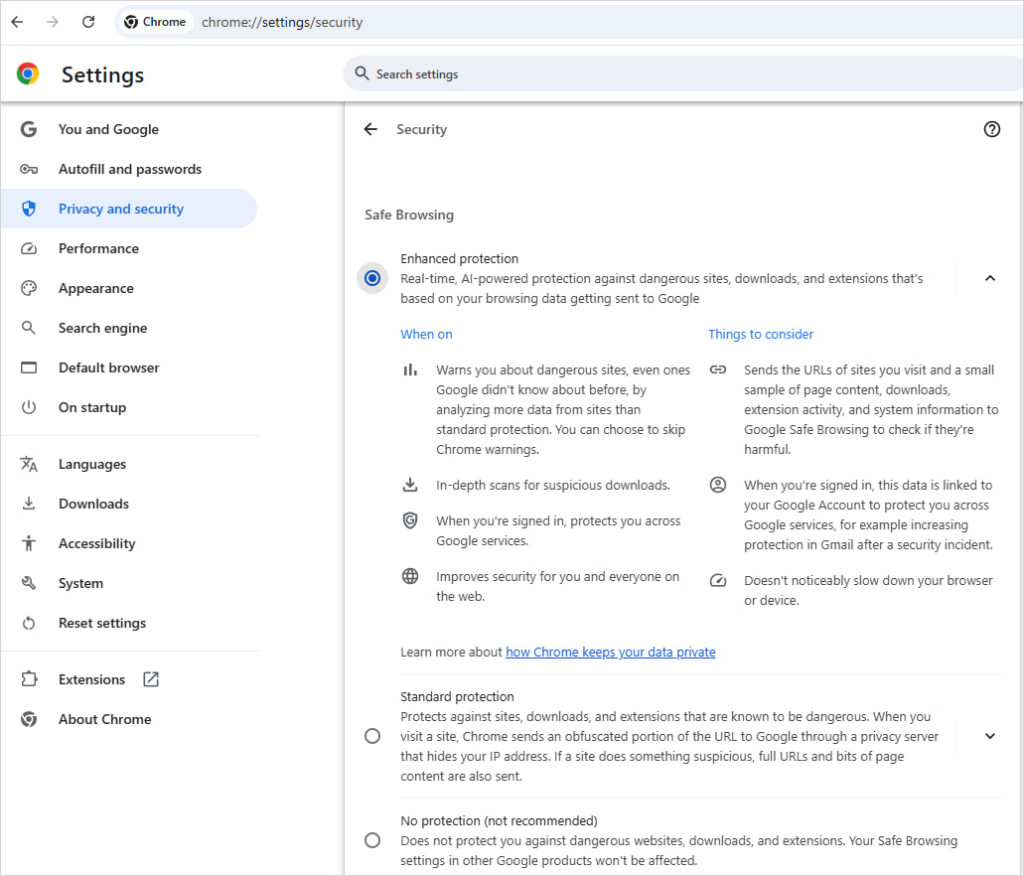Enable Standard protection
Image resolution: width=1024 pixels, height=876 pixels.
click(372, 736)
